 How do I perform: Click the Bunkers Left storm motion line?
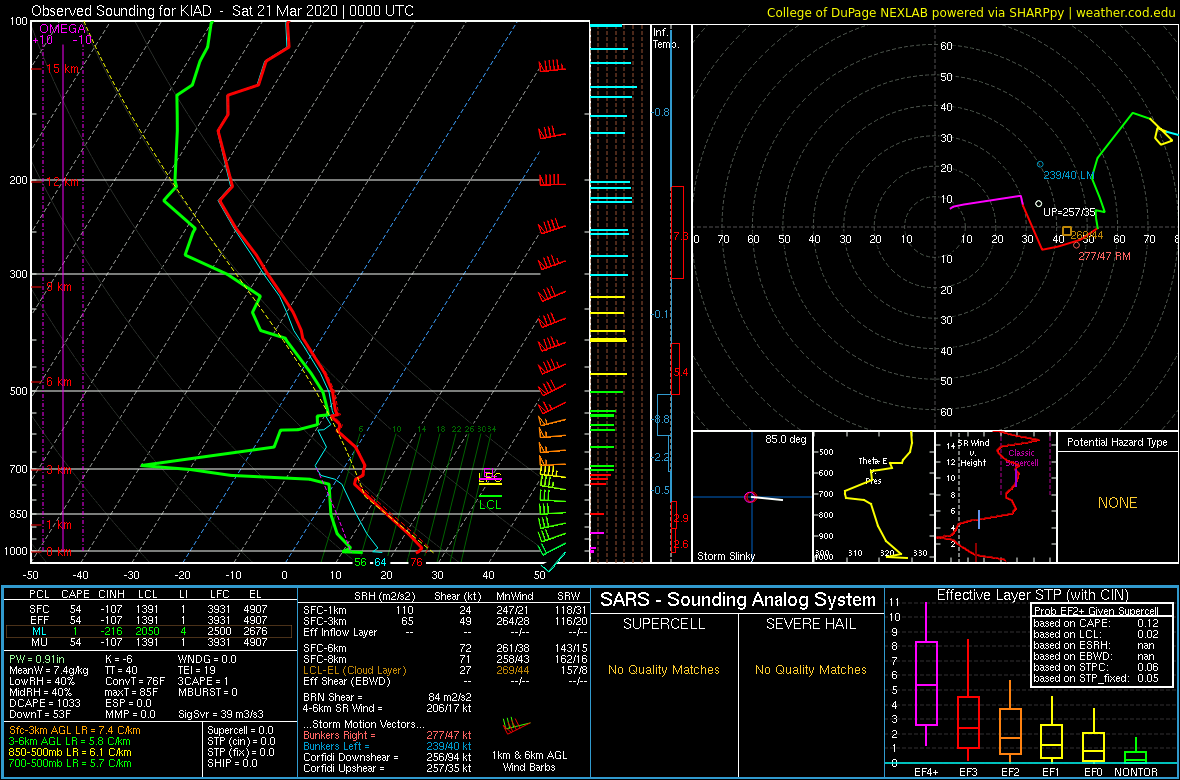click(387, 746)
